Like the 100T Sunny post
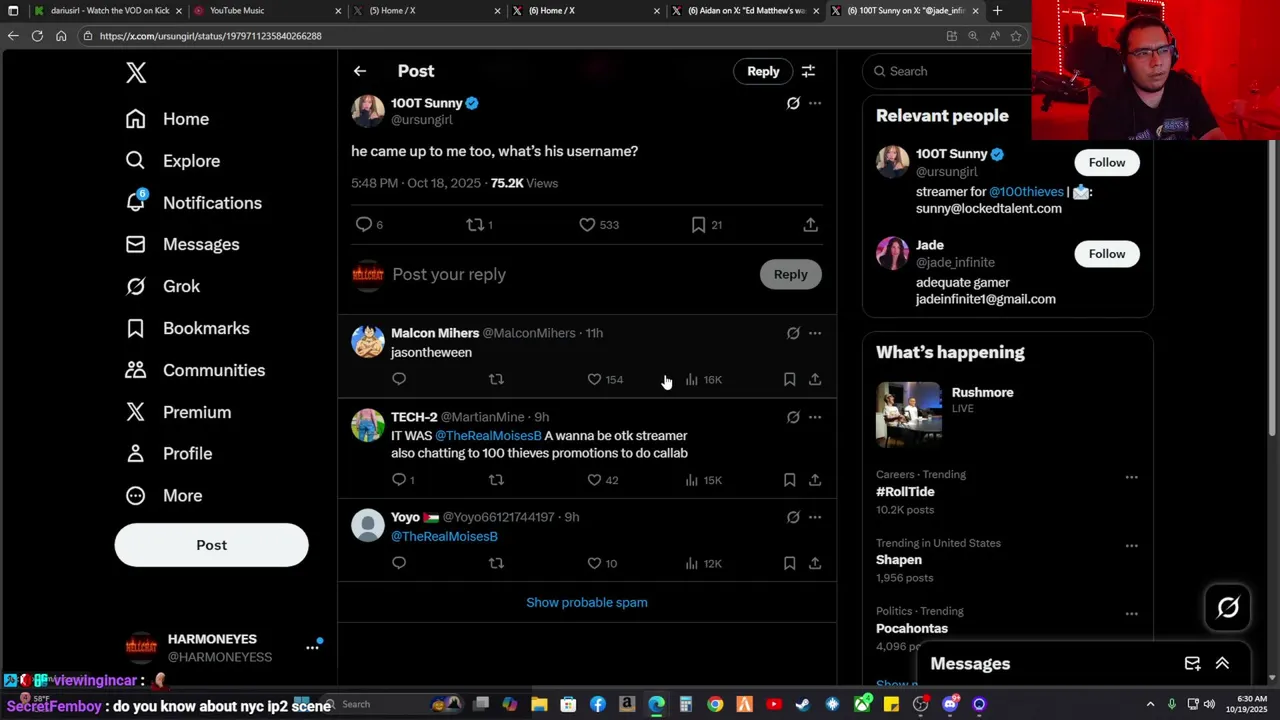Screen dimensions: 1280x720 click(x=587, y=225)
